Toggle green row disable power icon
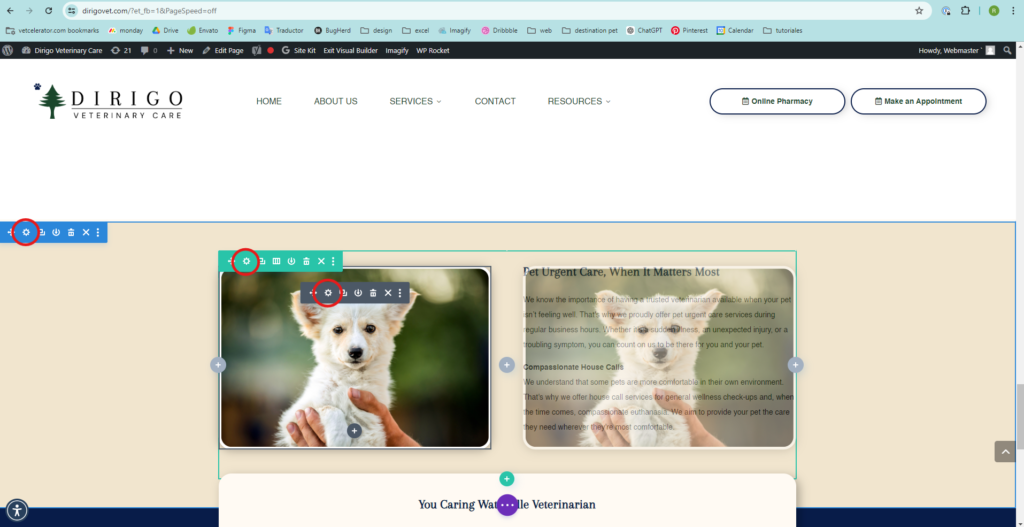This screenshot has height=527, width=1024. [291, 261]
